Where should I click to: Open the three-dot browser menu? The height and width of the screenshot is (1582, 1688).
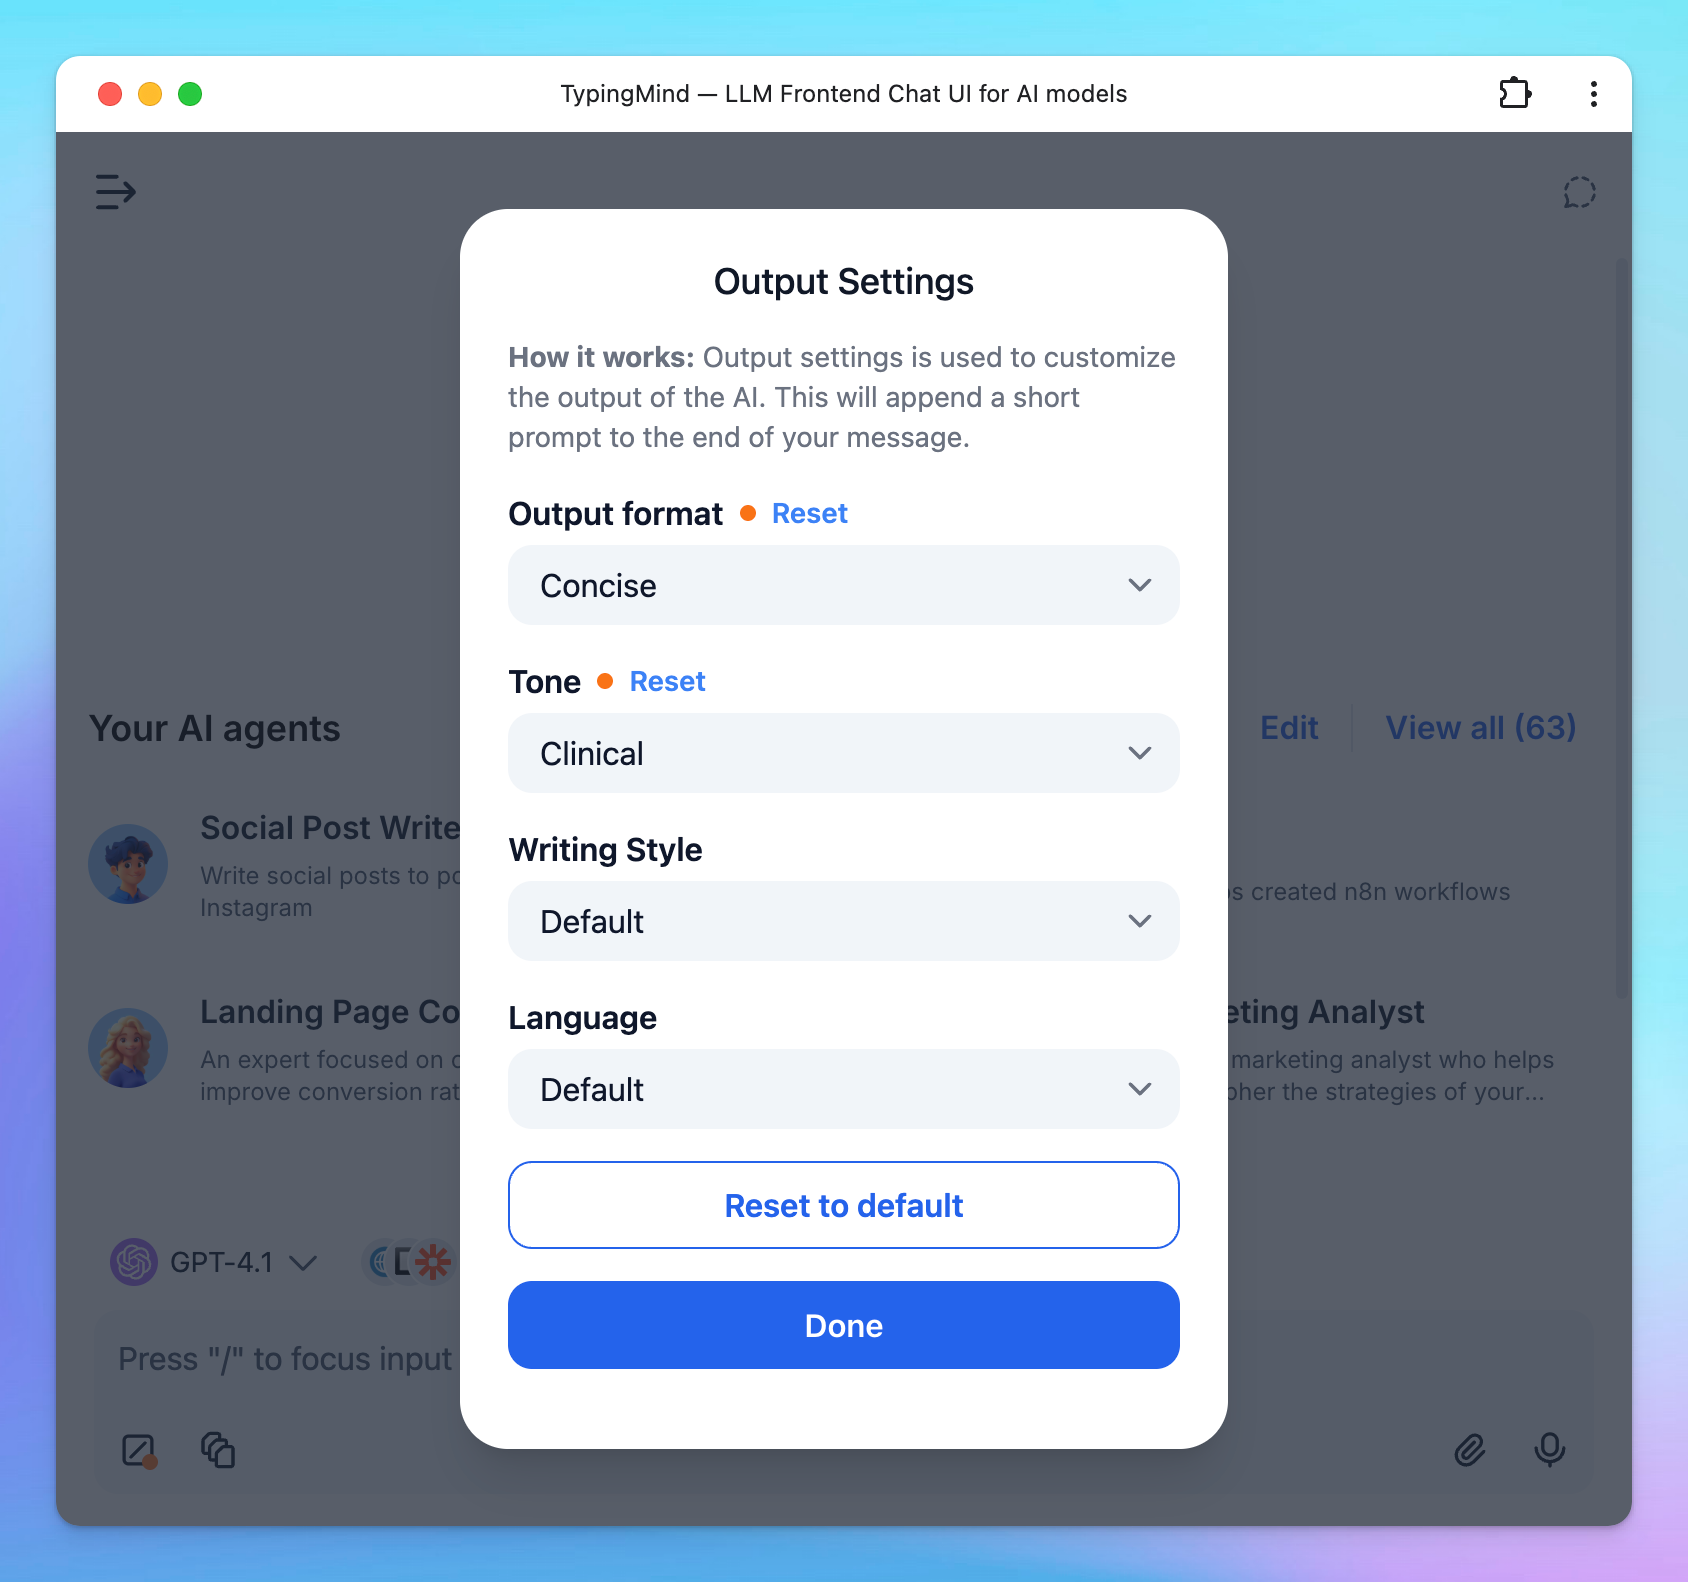1593,94
